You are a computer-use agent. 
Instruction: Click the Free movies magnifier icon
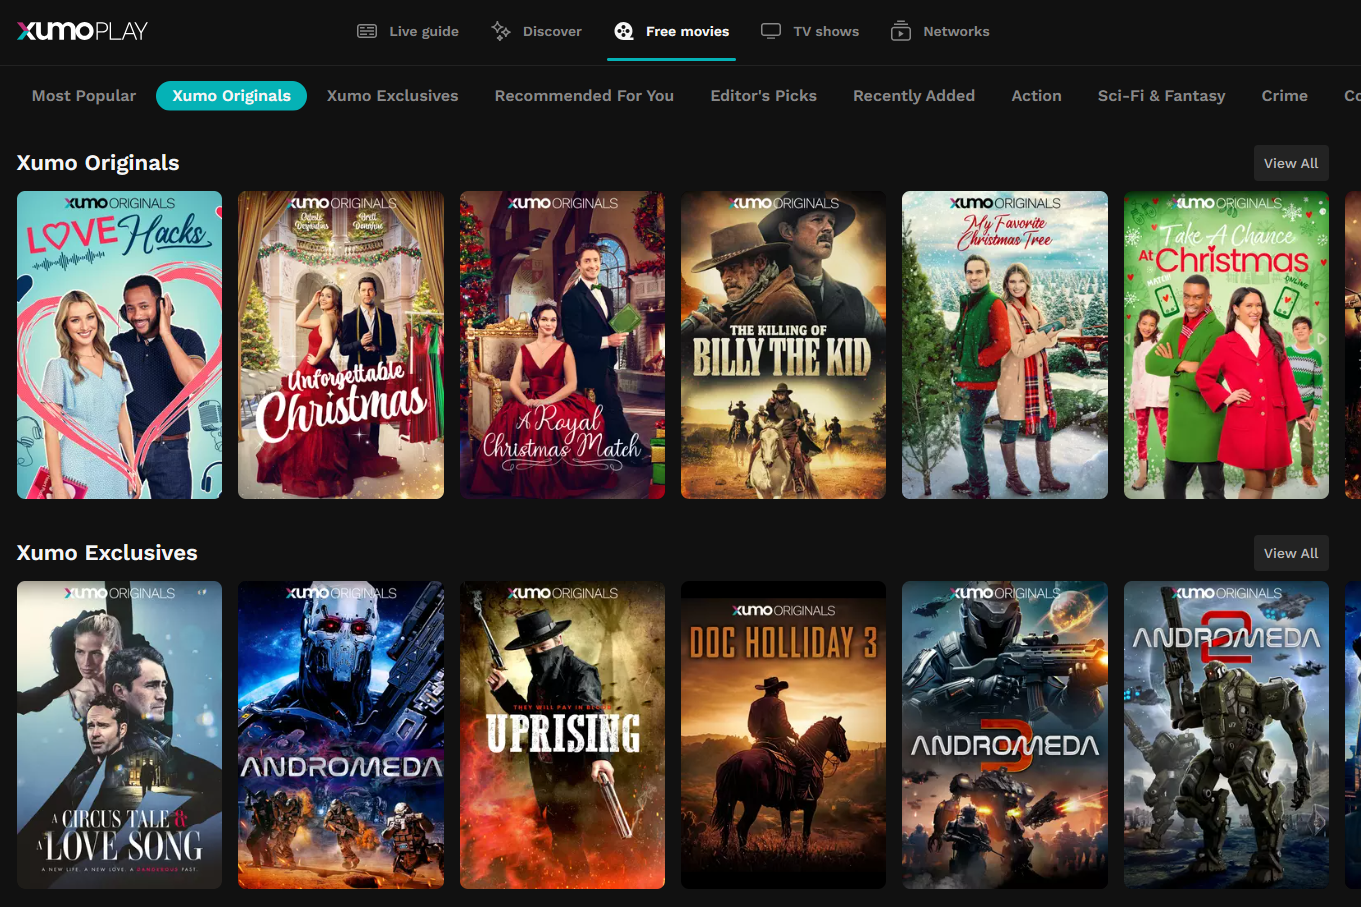[623, 31]
